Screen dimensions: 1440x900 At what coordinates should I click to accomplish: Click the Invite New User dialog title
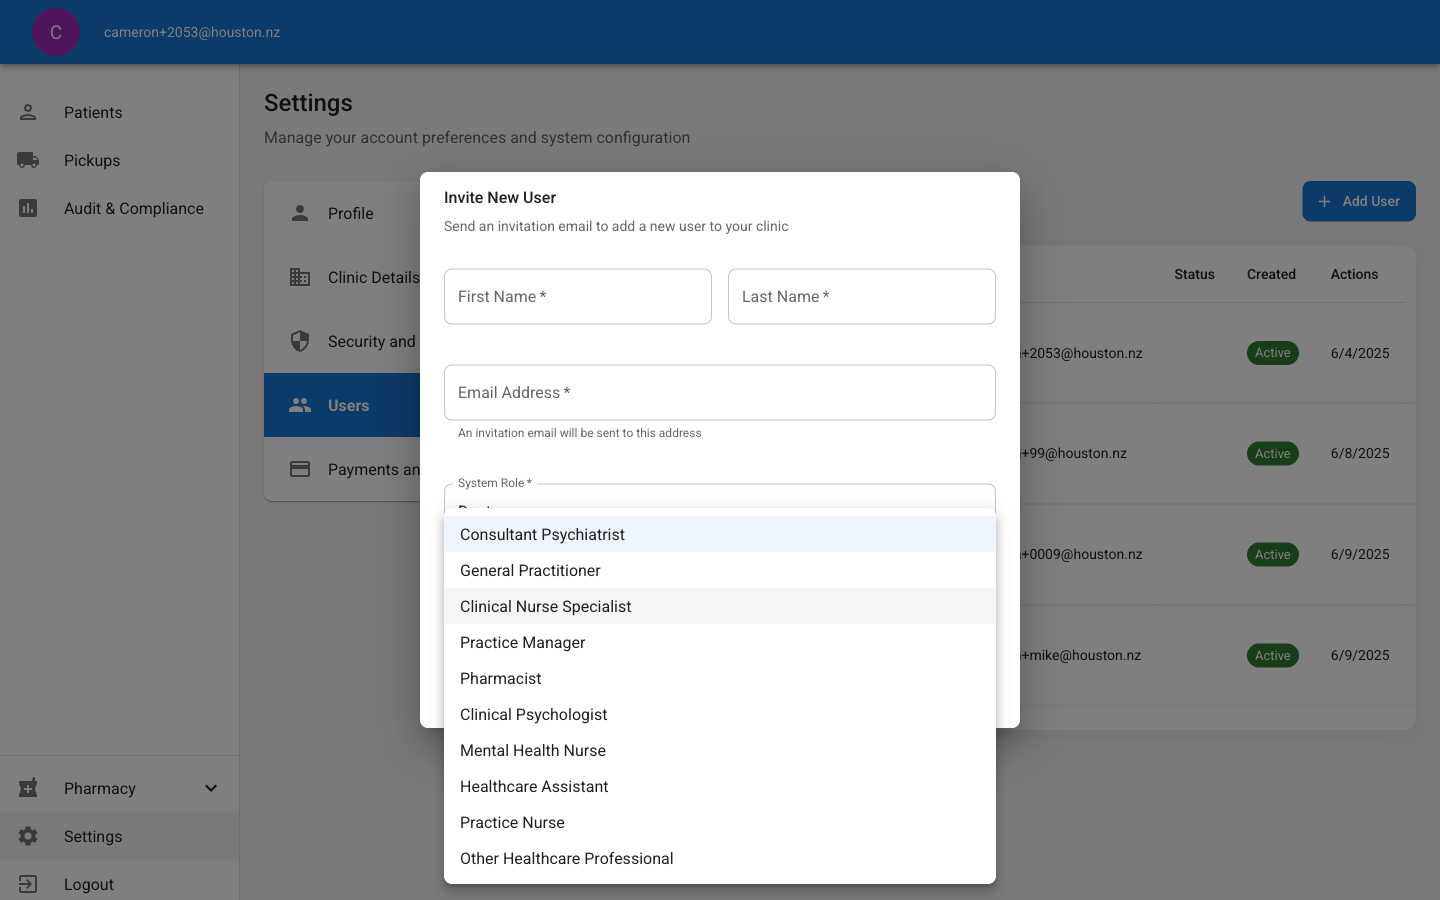[500, 197]
